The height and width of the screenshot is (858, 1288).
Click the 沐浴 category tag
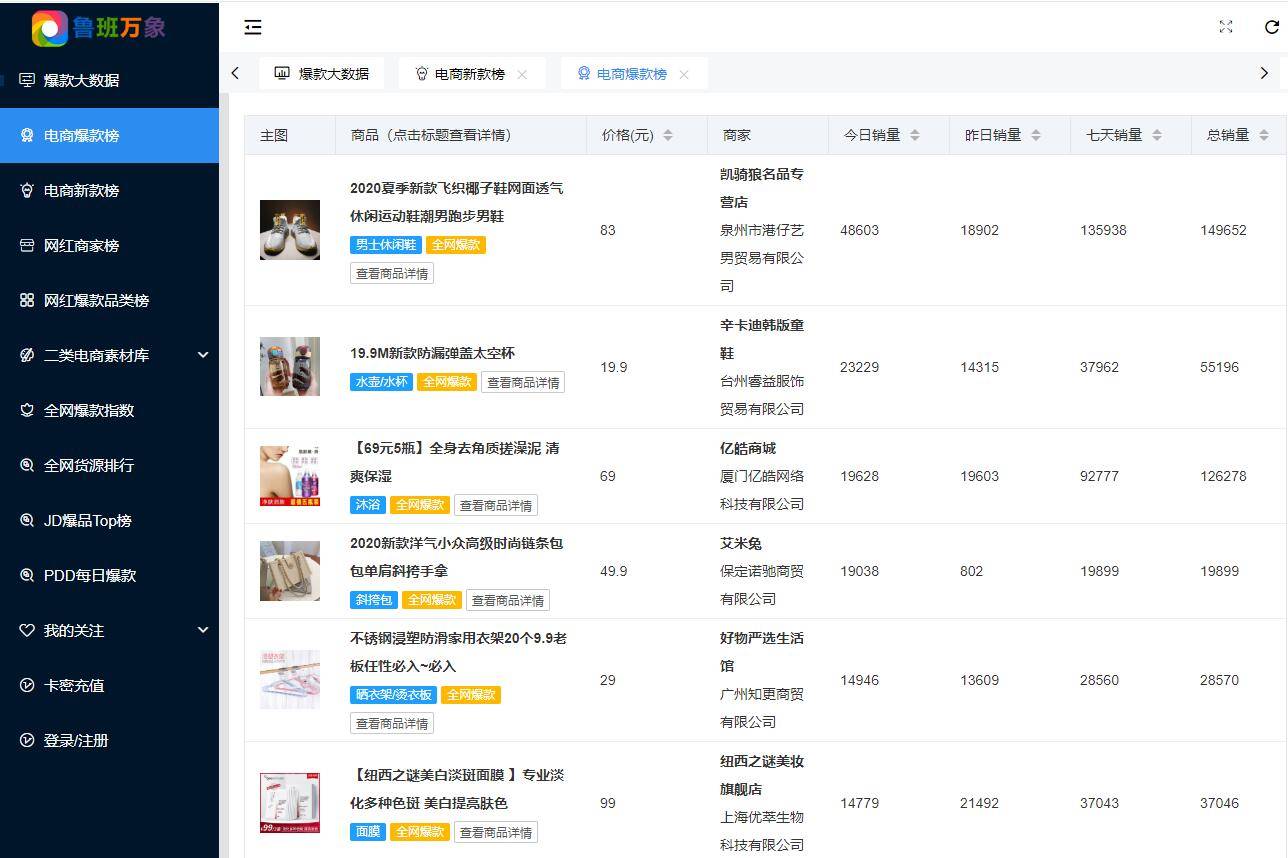point(368,505)
